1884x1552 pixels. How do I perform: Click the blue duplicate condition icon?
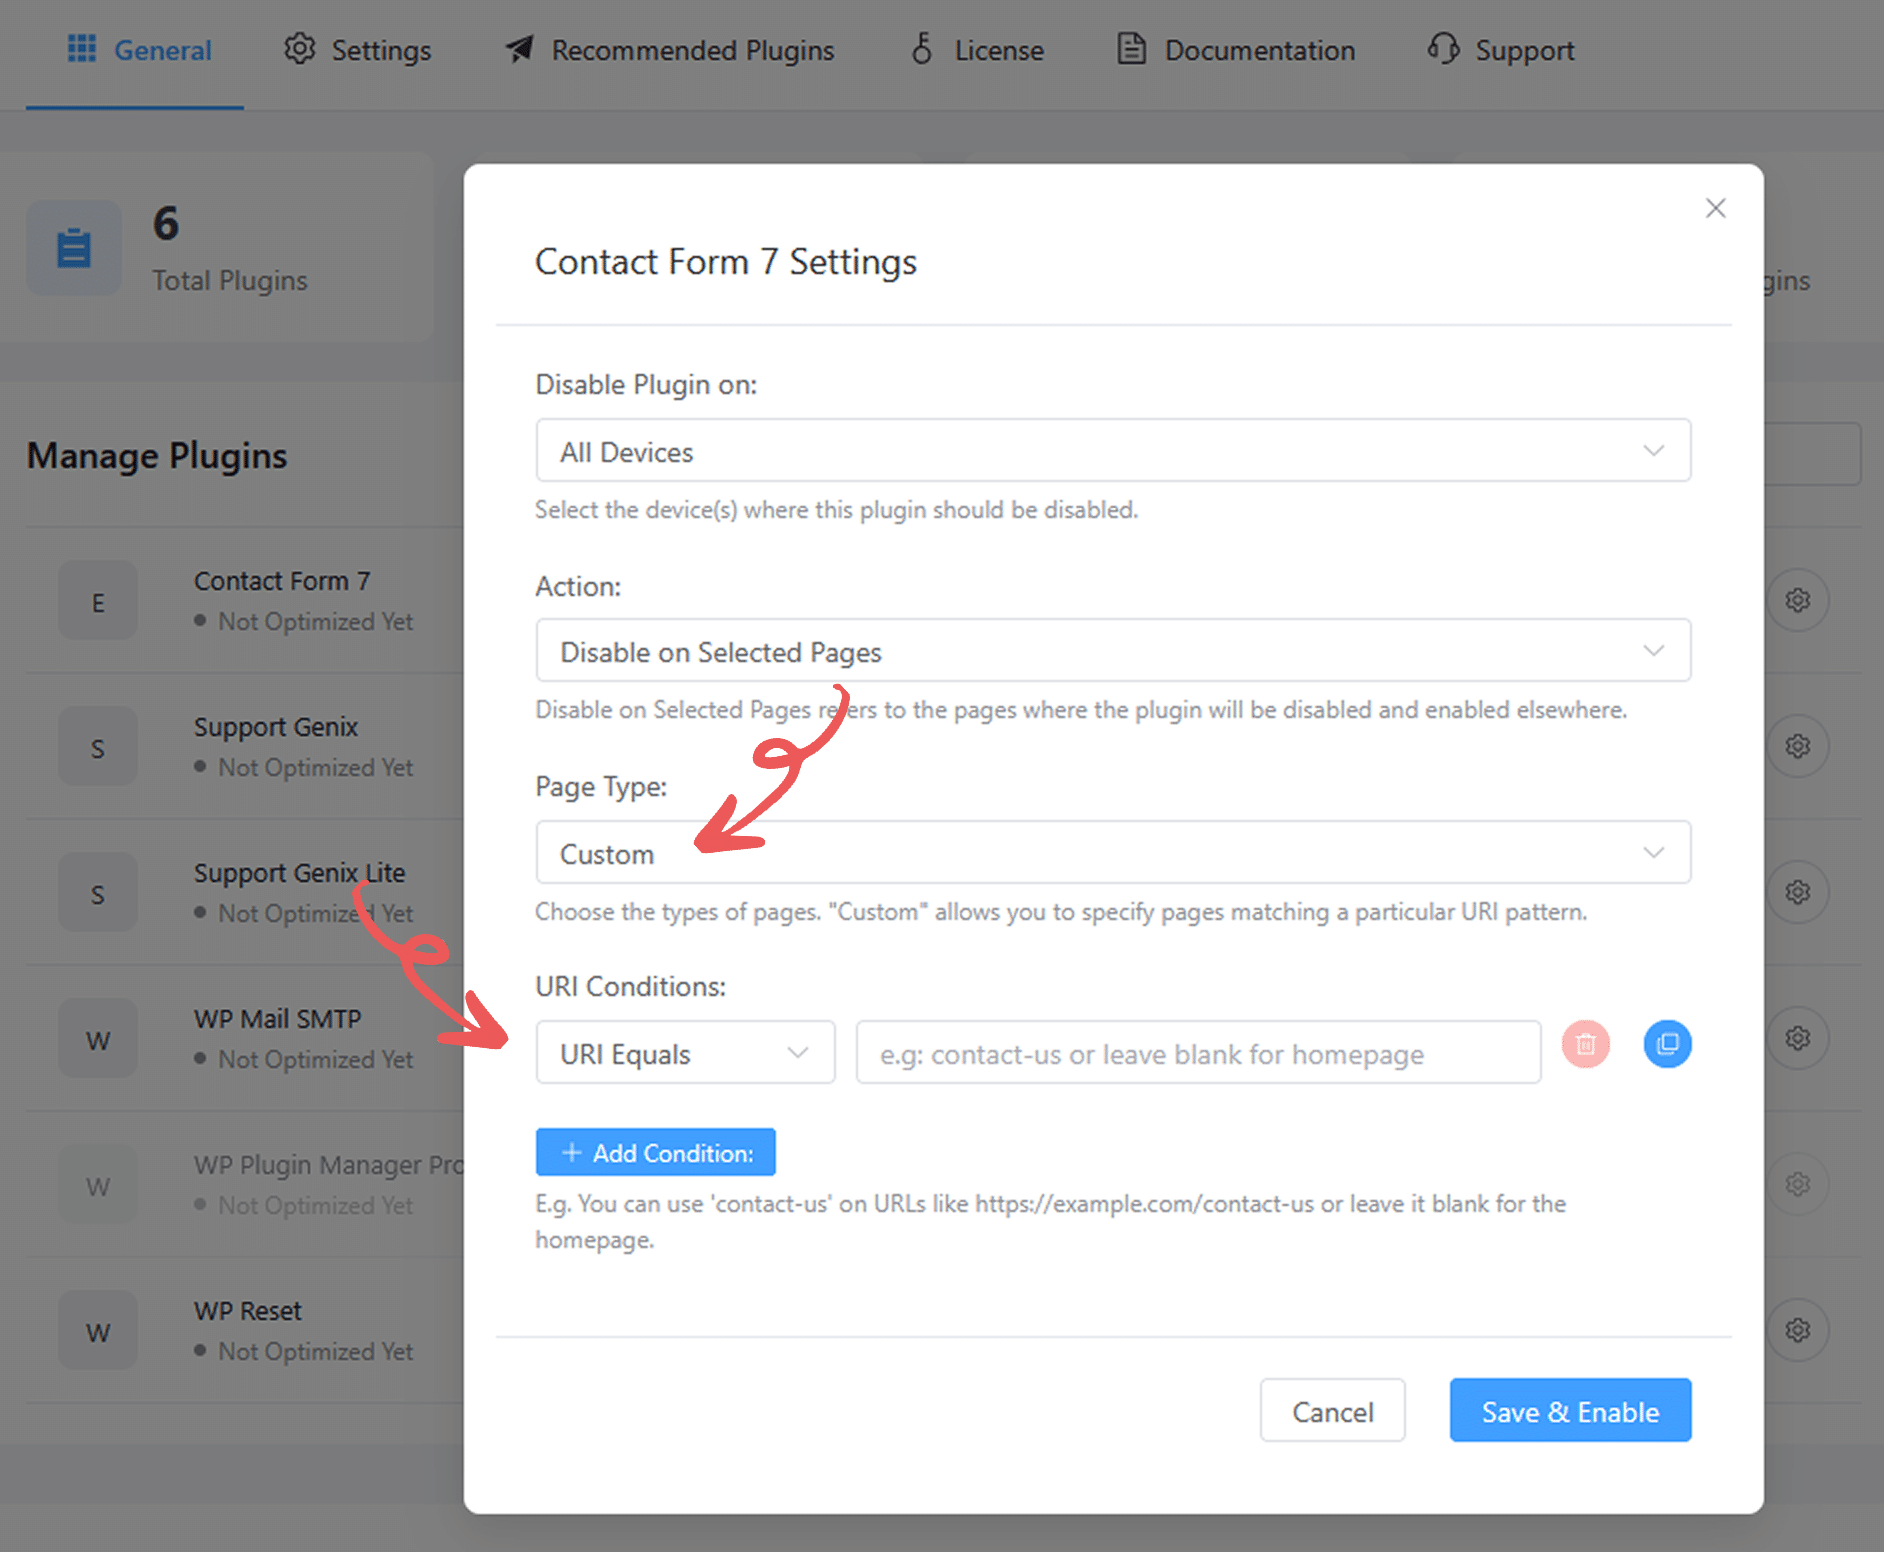tap(1667, 1045)
